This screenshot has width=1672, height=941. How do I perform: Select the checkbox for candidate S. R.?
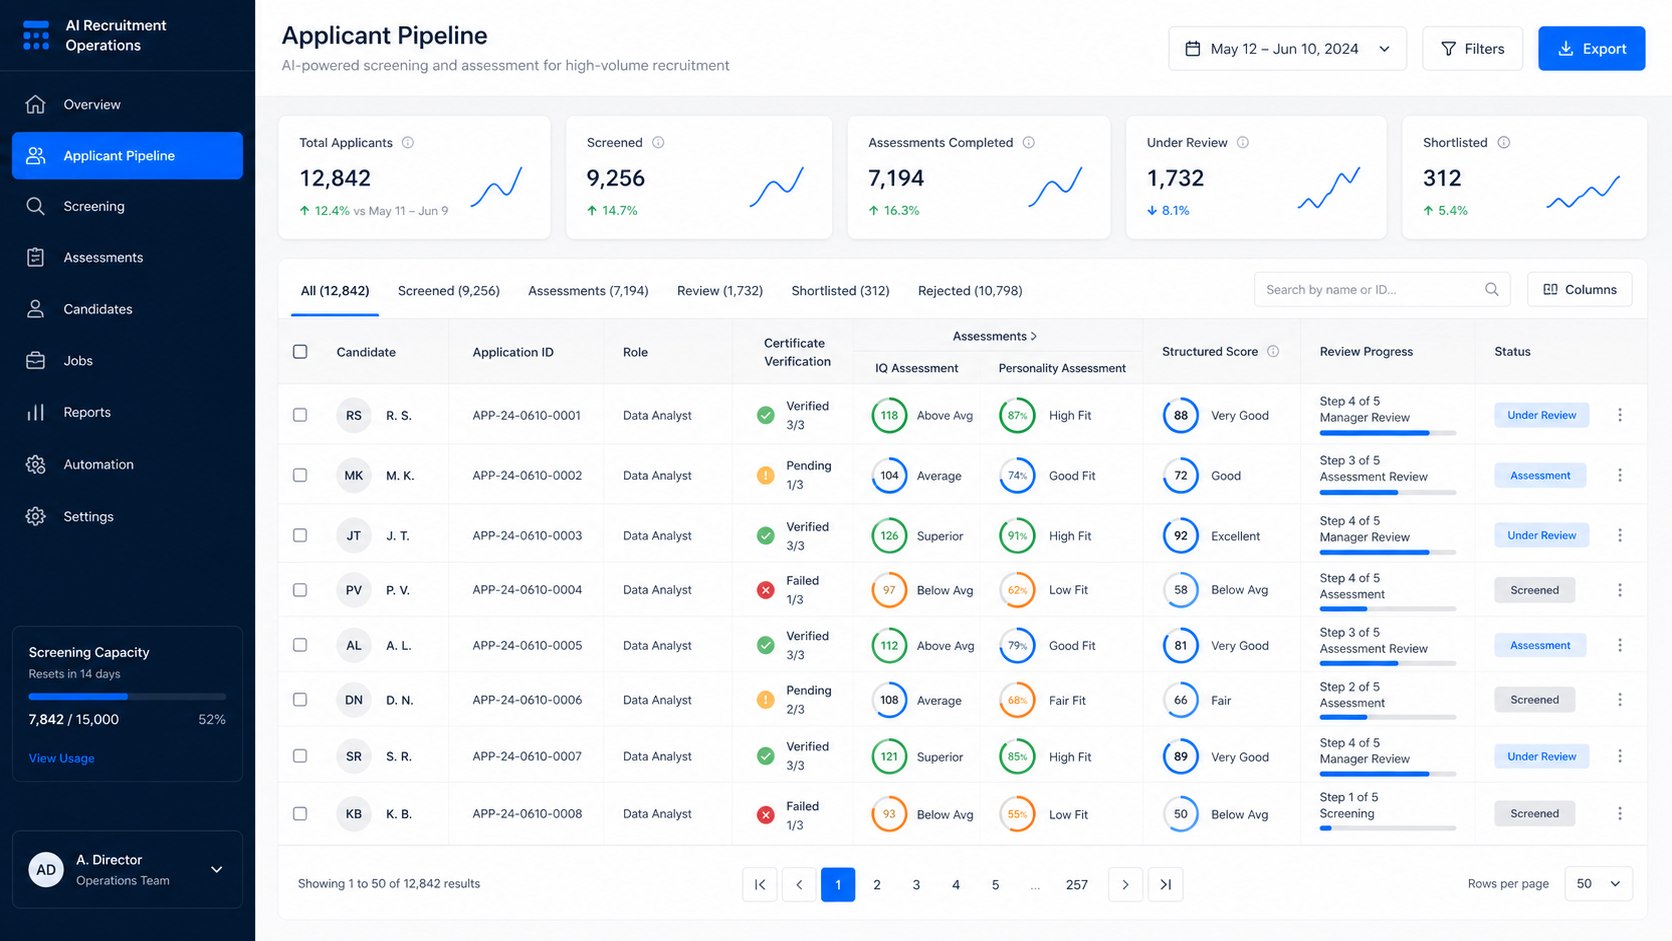pyautogui.click(x=300, y=756)
